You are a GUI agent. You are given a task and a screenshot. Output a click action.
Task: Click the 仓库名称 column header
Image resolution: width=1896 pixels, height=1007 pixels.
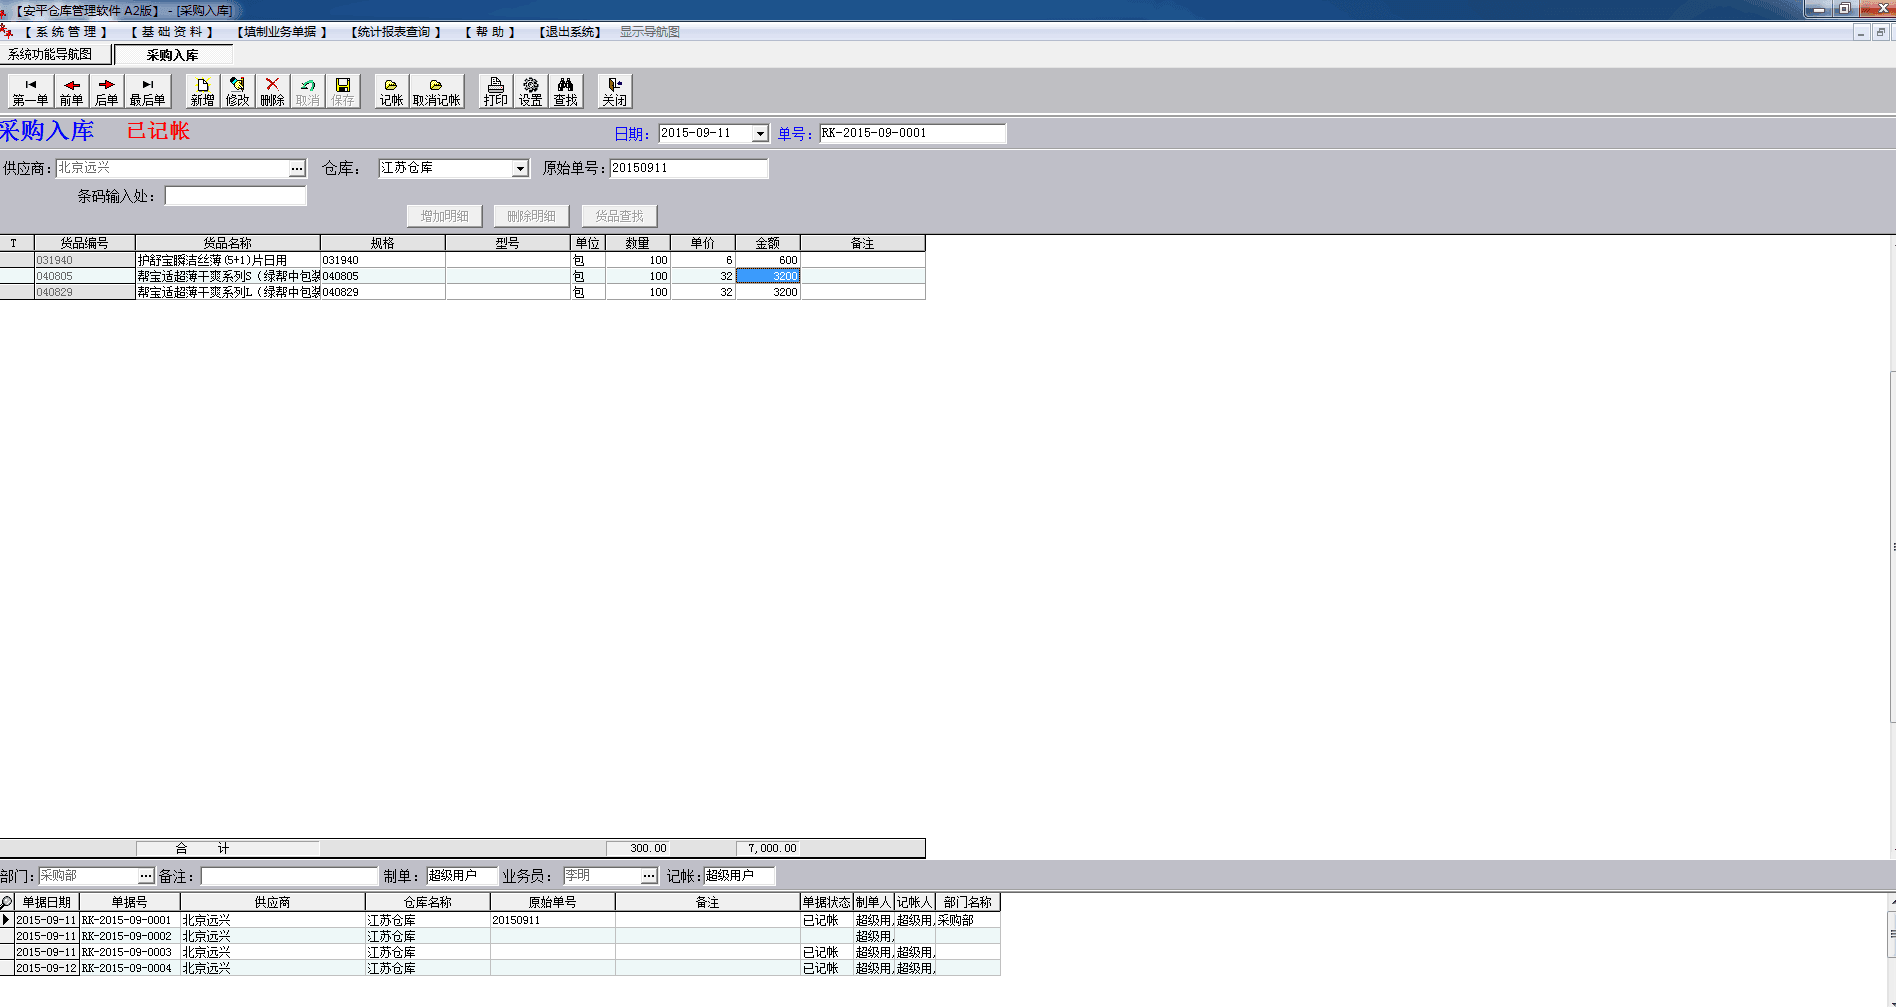point(427,902)
